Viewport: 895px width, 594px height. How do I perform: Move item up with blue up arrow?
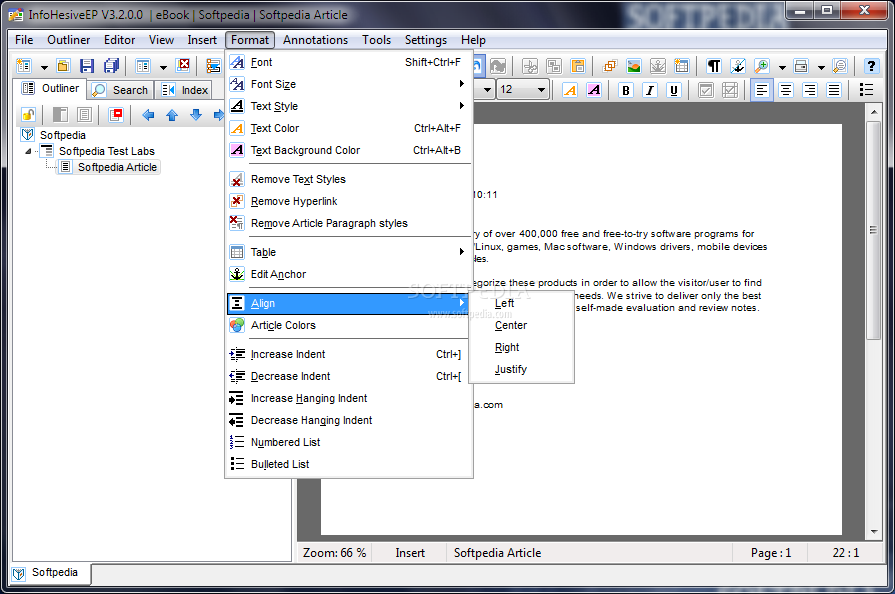click(172, 115)
